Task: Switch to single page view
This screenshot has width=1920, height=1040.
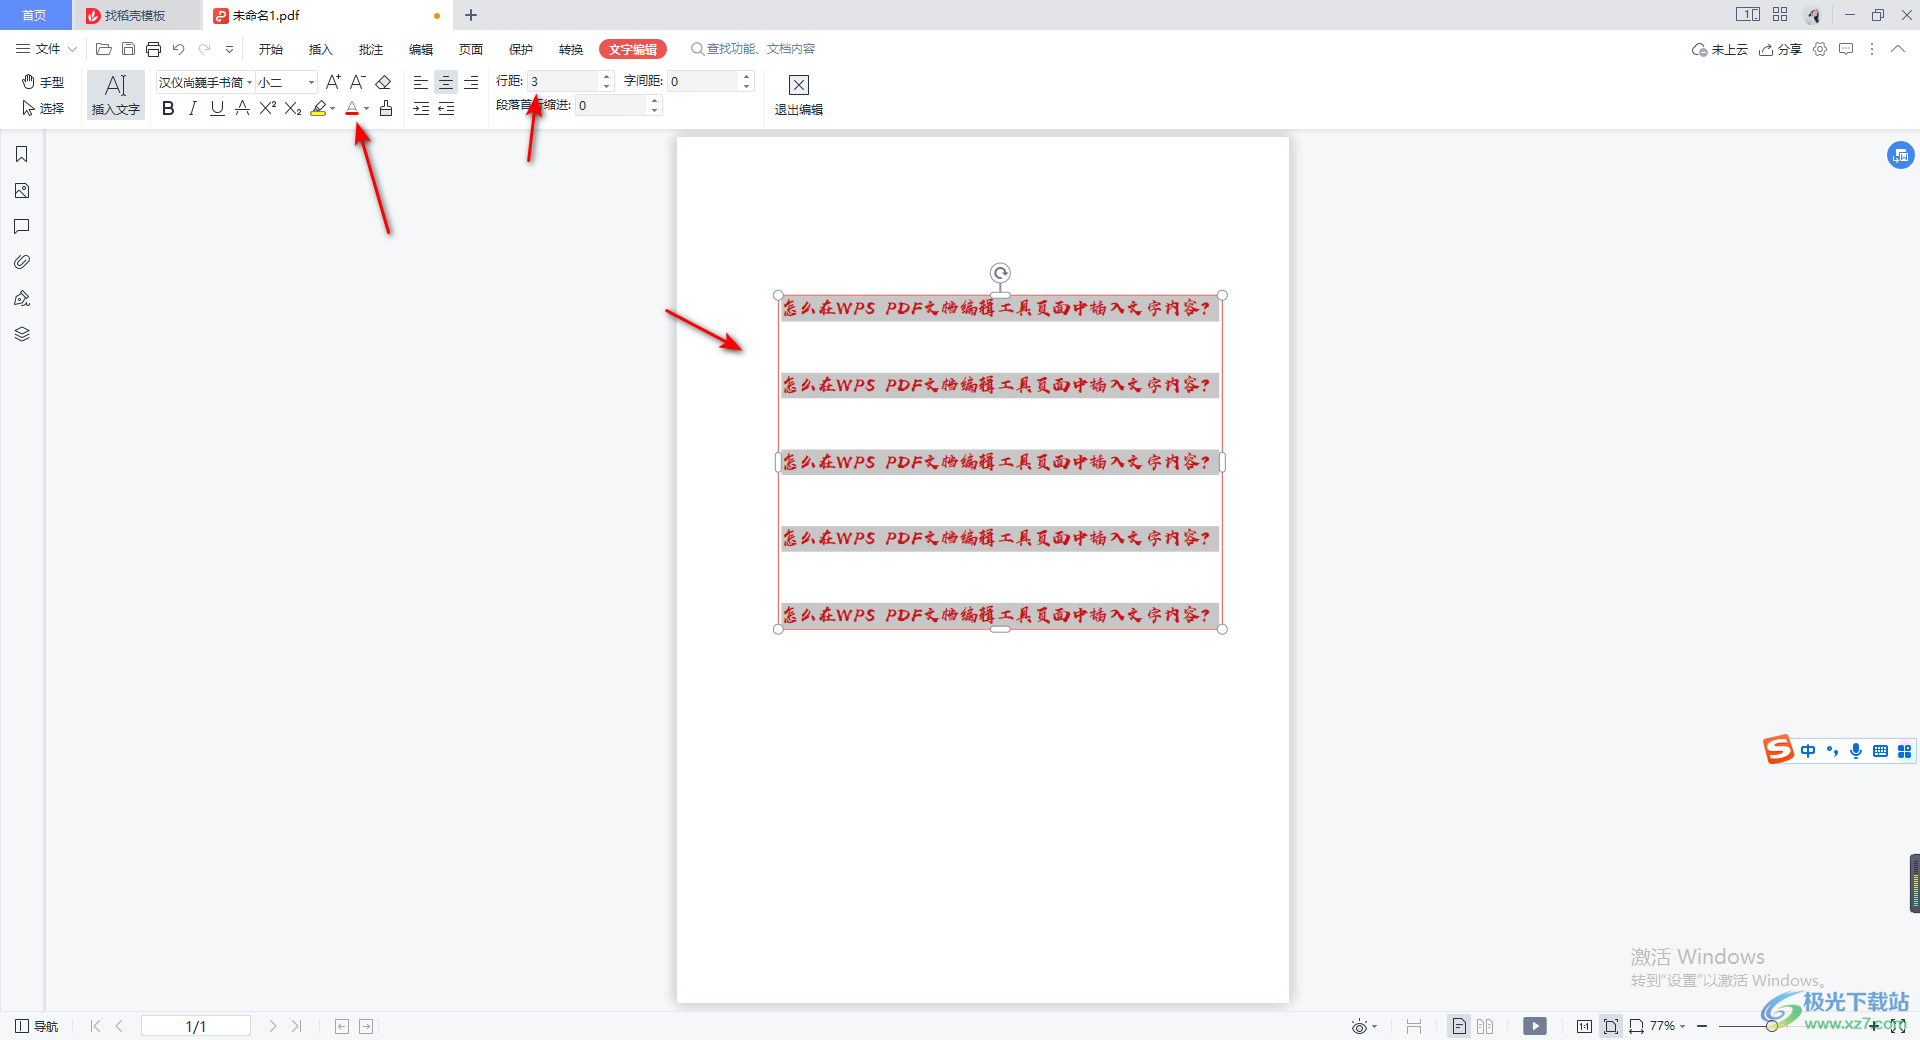Action: pos(1459,1026)
